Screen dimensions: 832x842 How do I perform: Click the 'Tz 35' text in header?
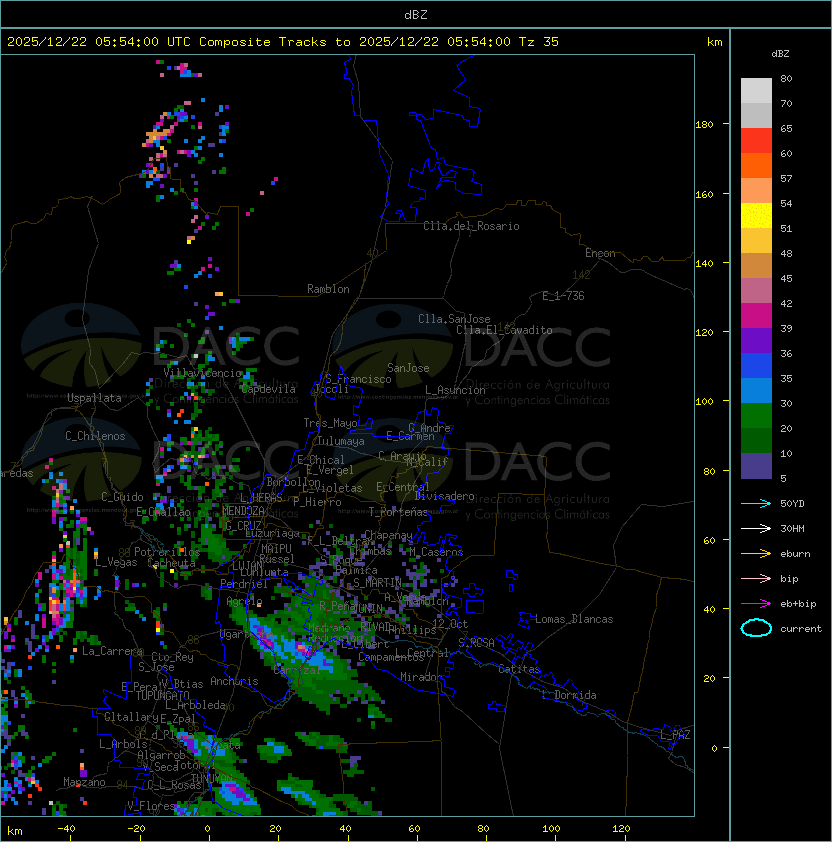[x=539, y=42]
